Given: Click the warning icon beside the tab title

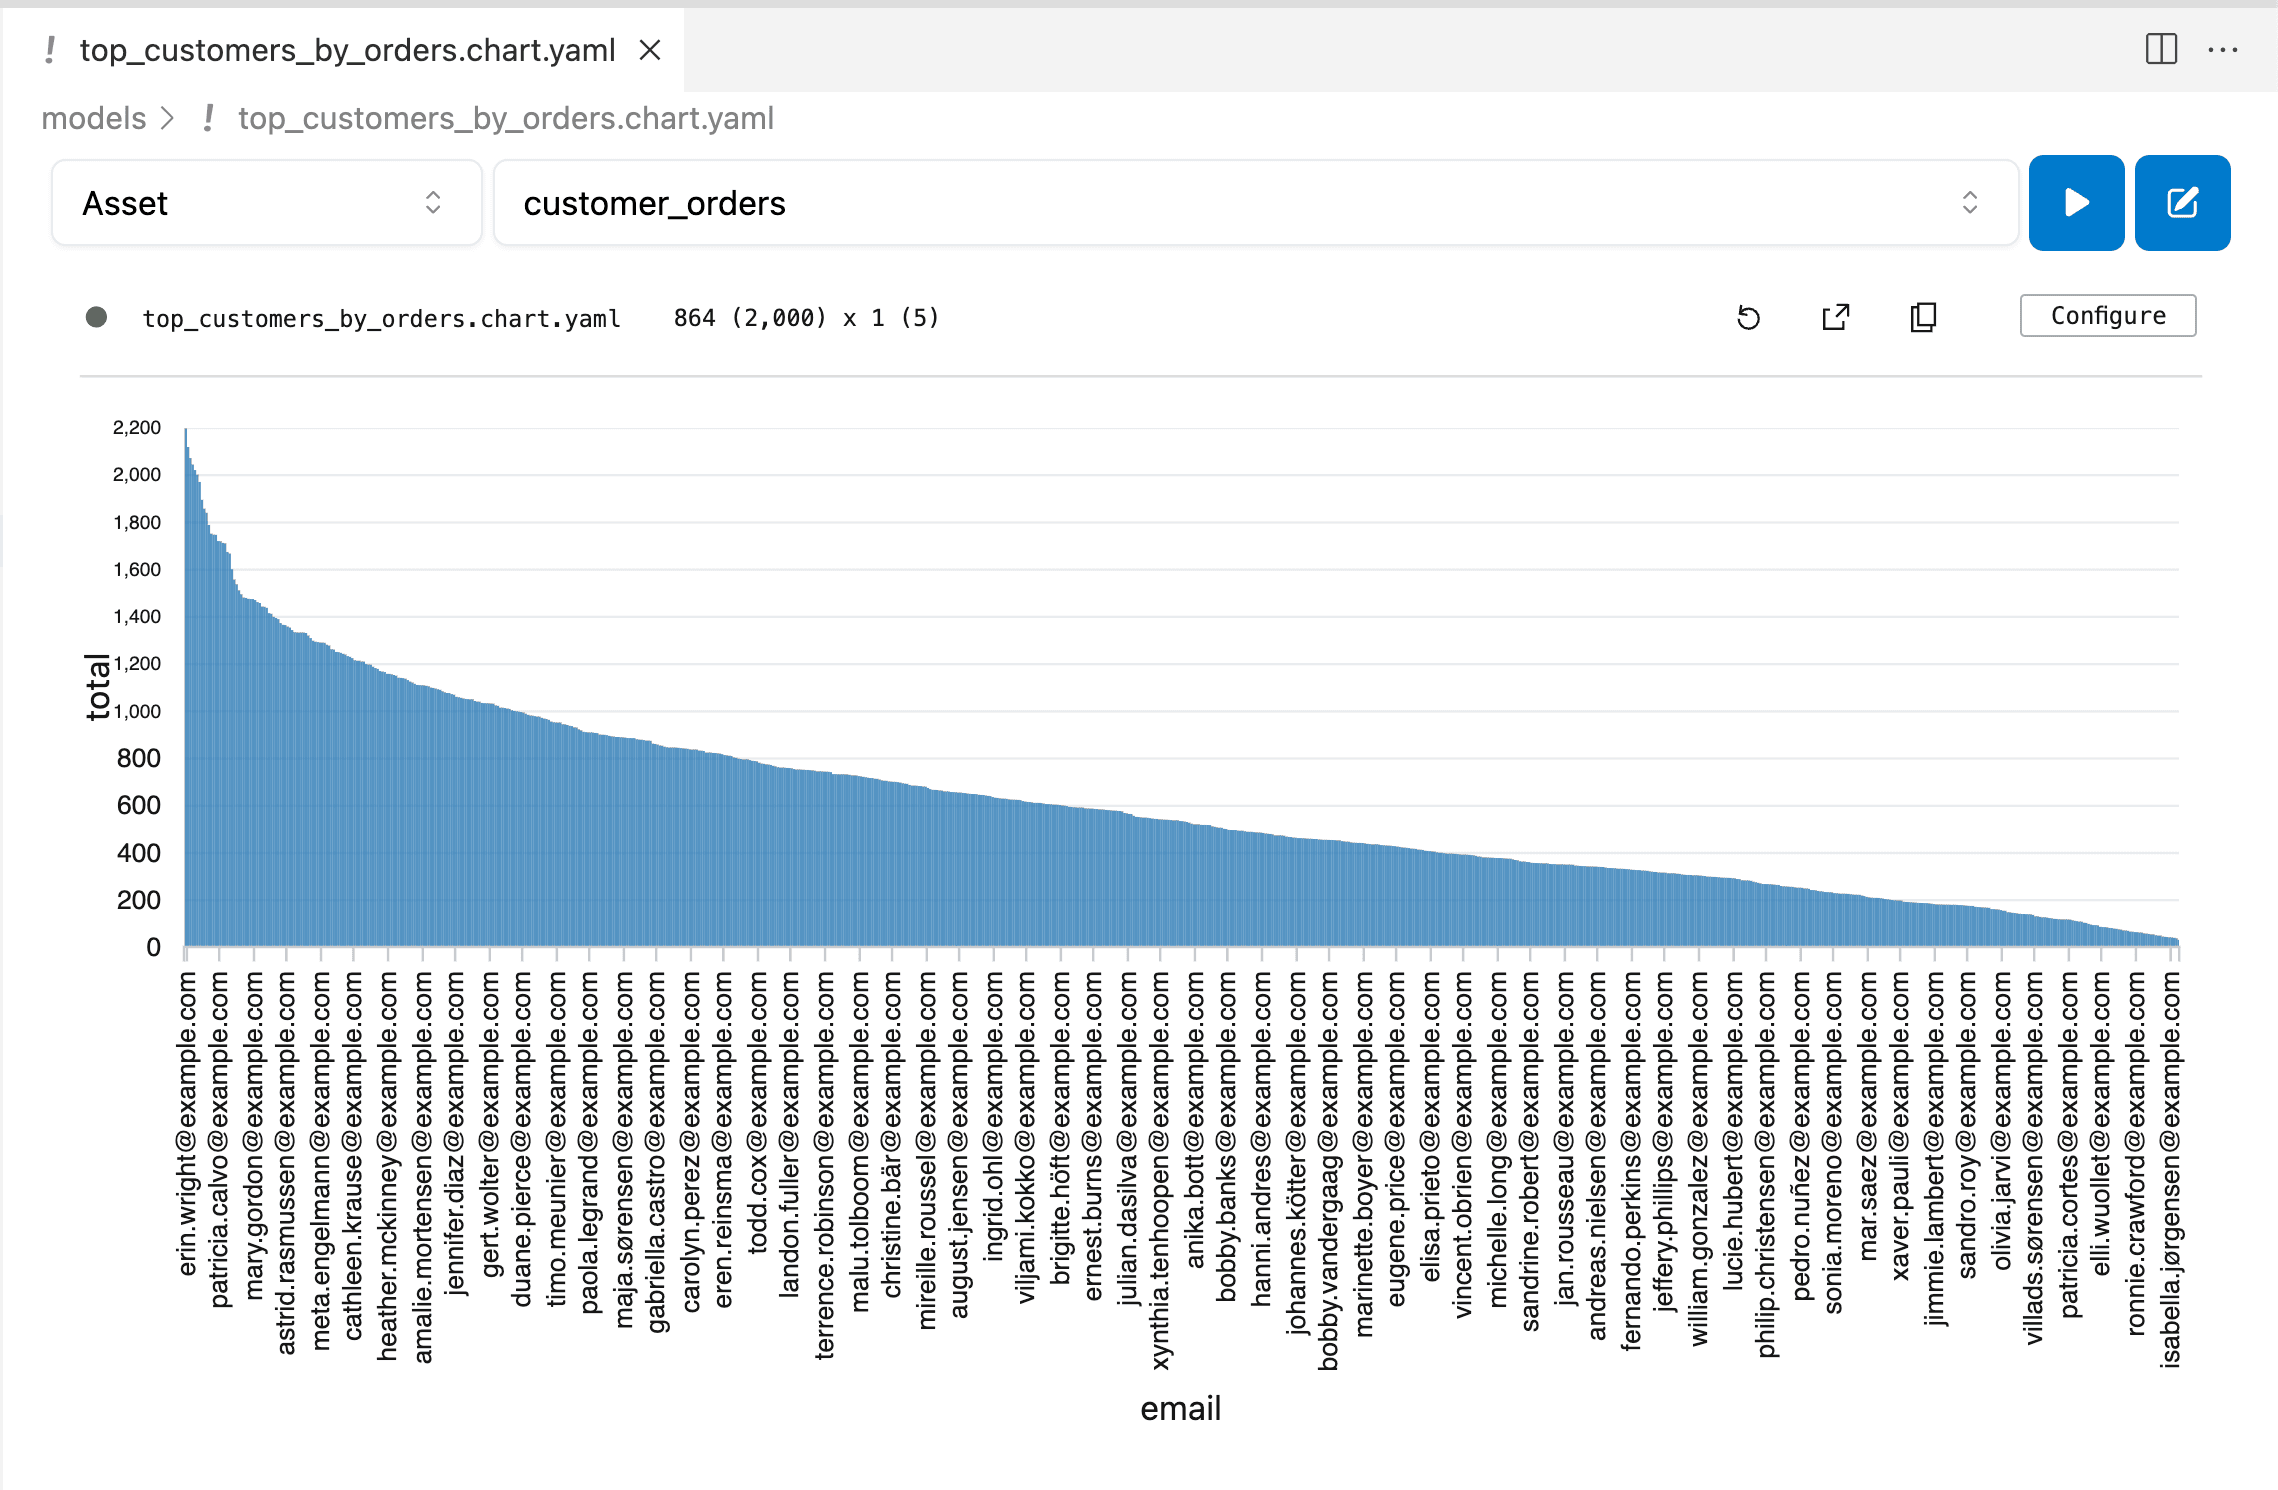Looking at the screenshot, I should tap(49, 49).
